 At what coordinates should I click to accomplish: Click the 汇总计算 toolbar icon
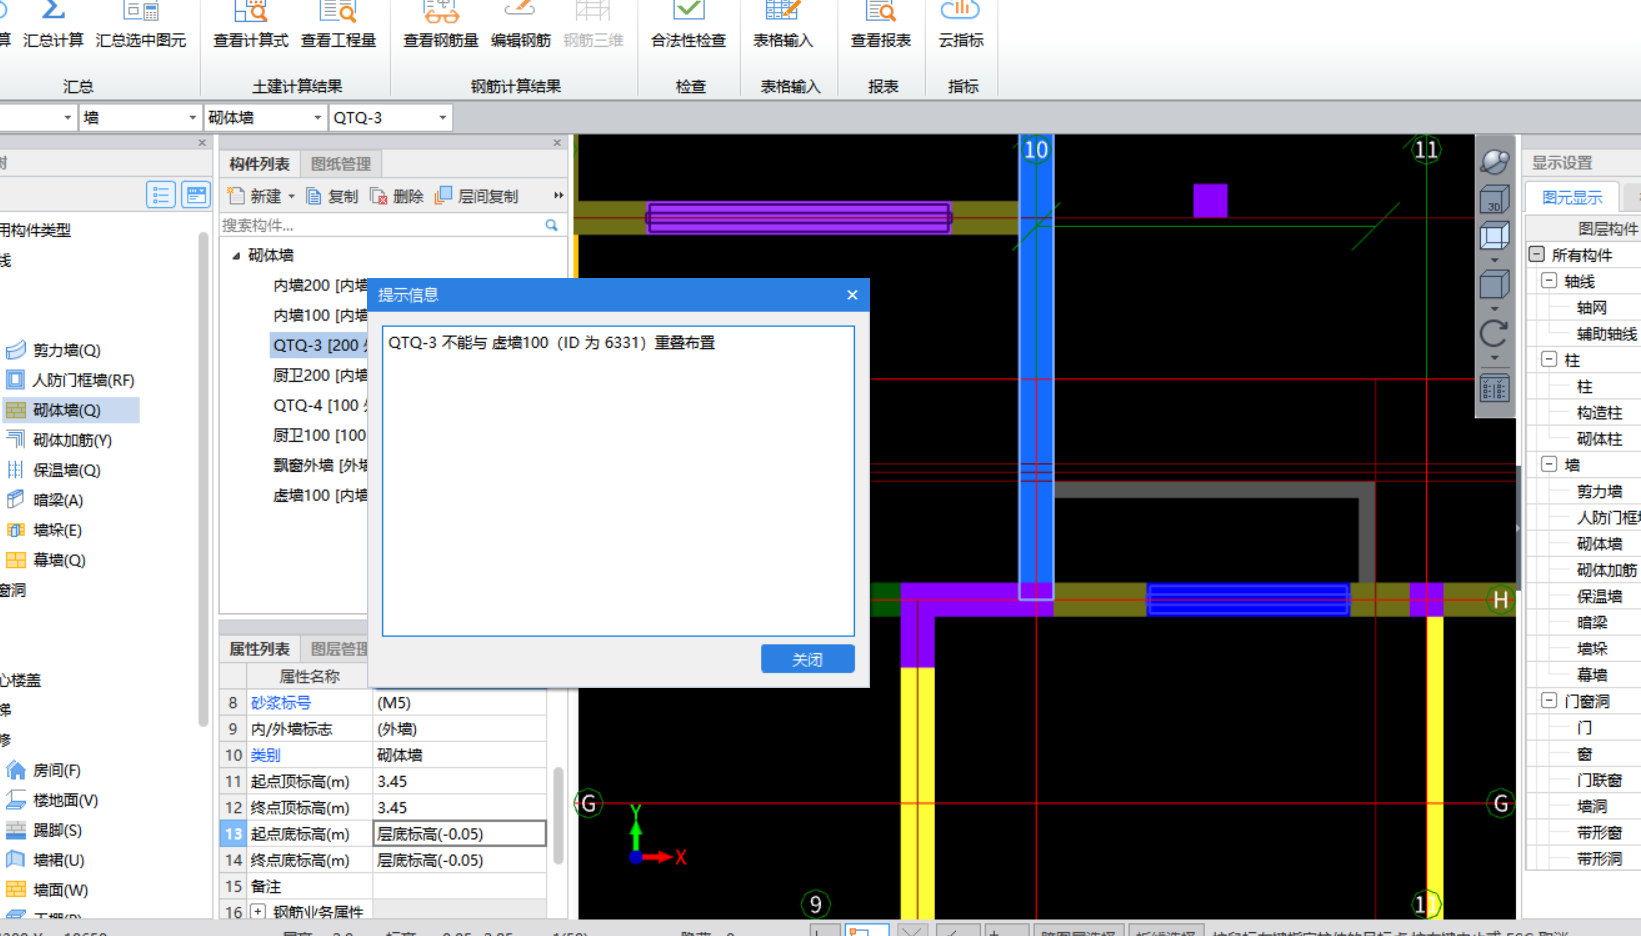(53, 25)
